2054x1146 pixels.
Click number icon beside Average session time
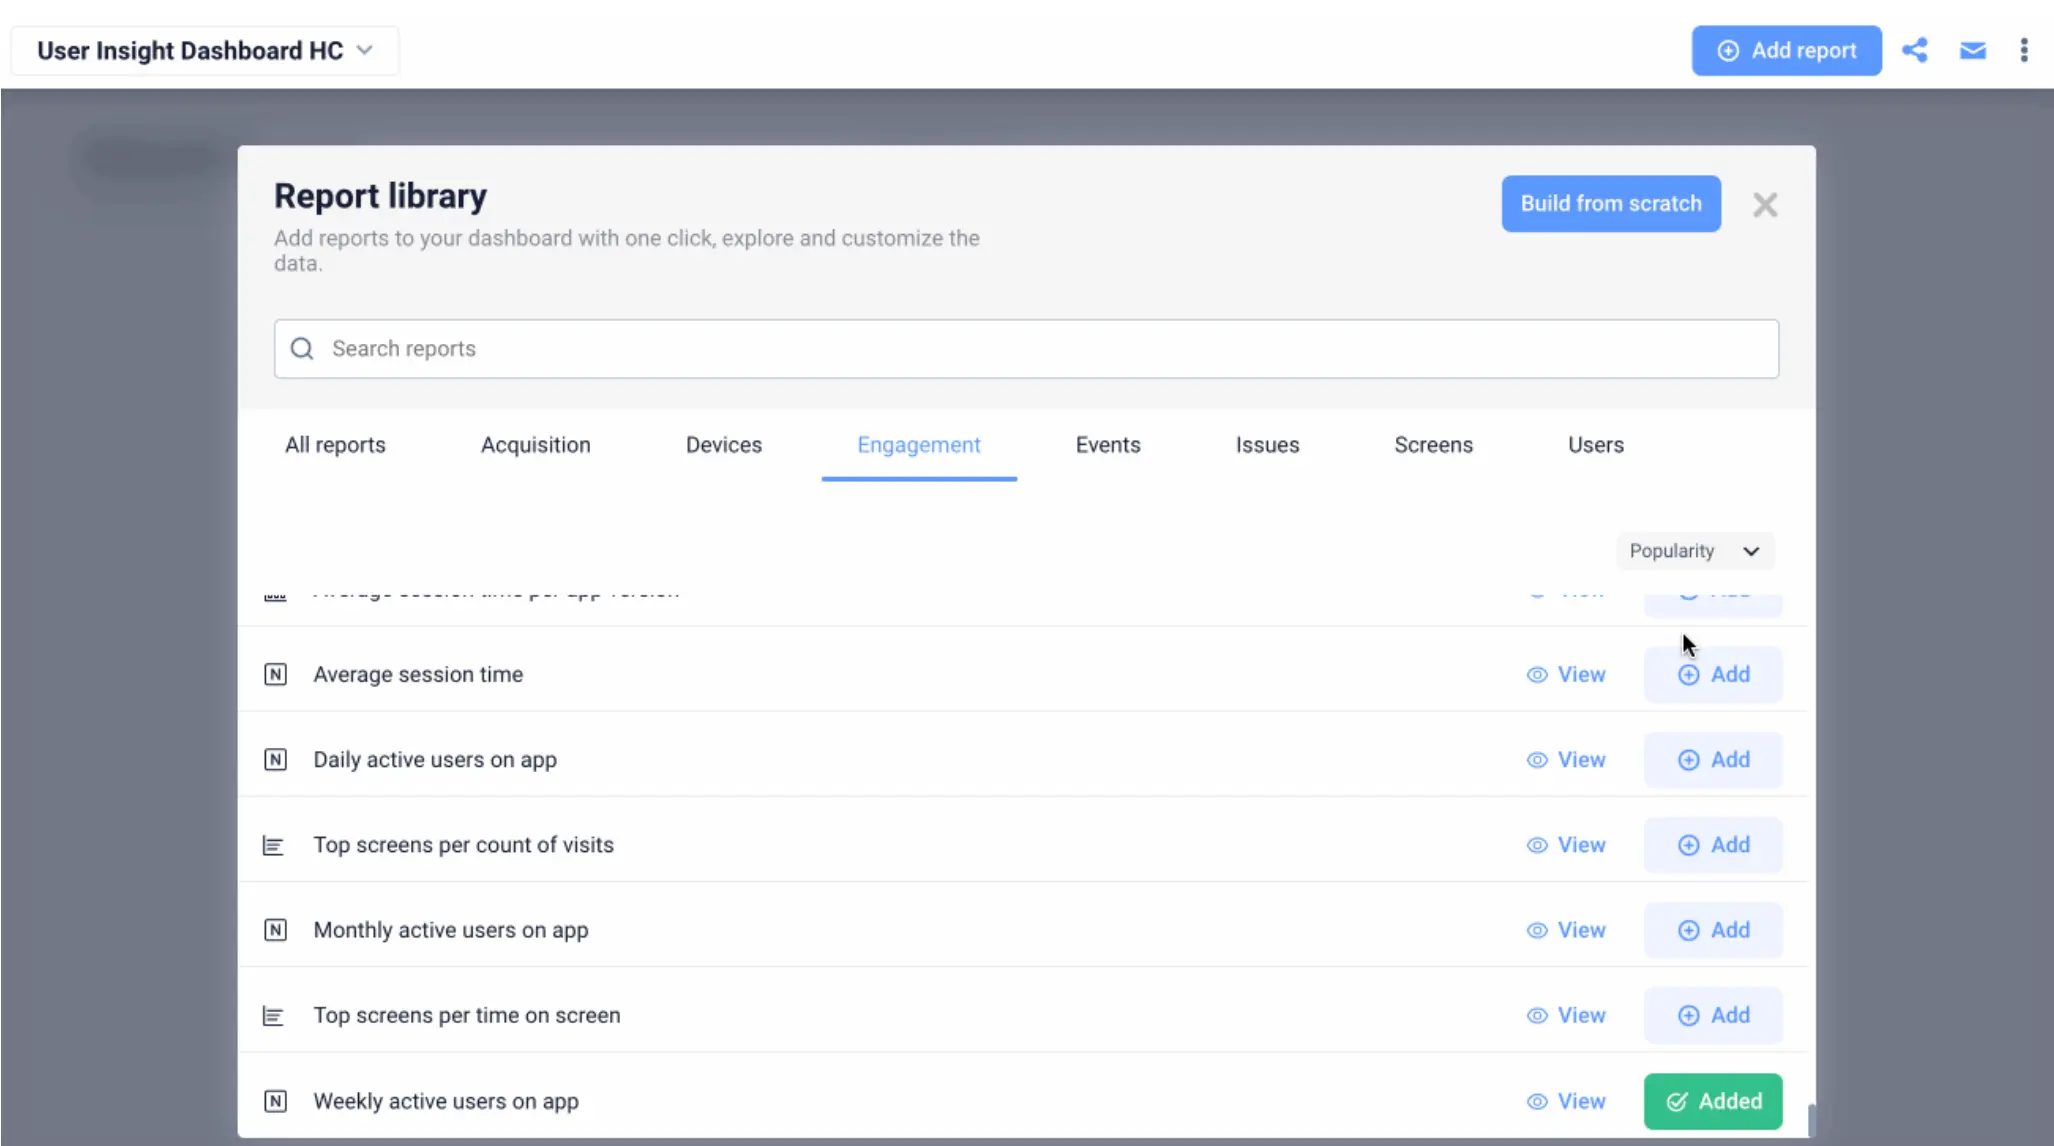[275, 674]
